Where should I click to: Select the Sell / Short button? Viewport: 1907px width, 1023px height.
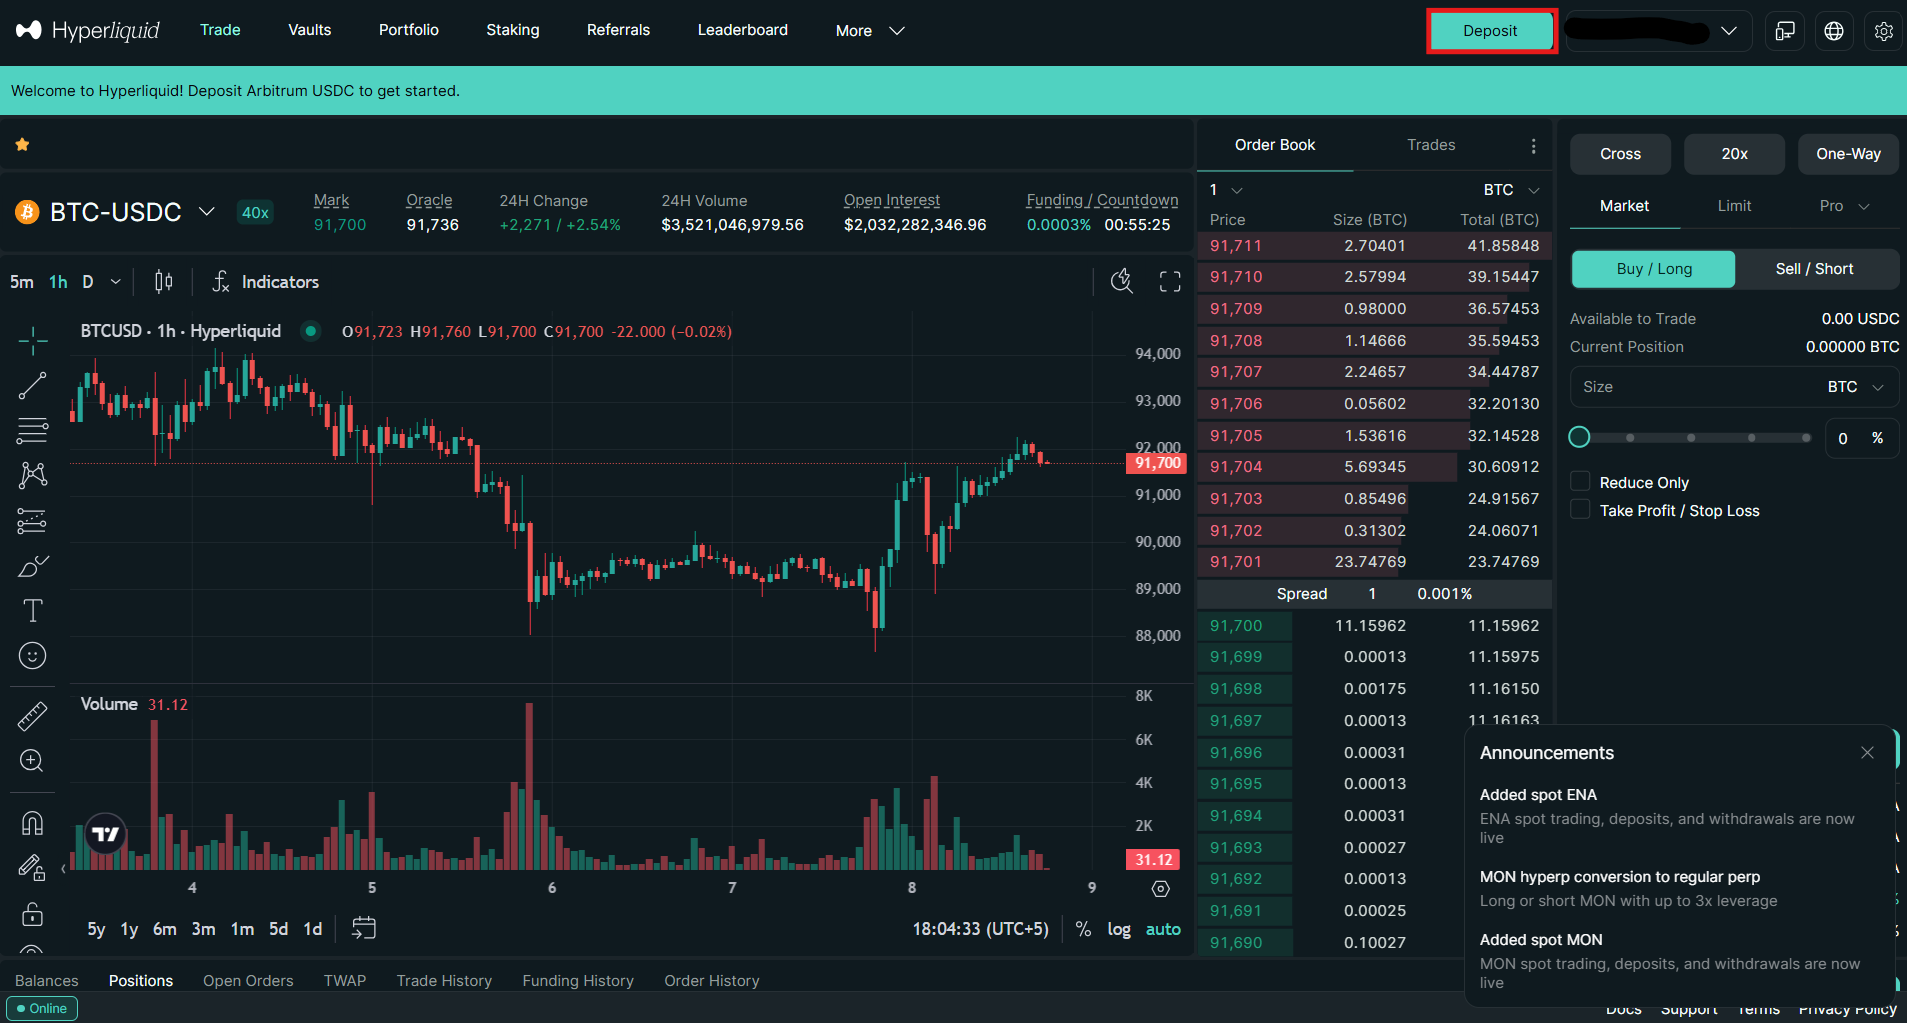click(x=1814, y=269)
